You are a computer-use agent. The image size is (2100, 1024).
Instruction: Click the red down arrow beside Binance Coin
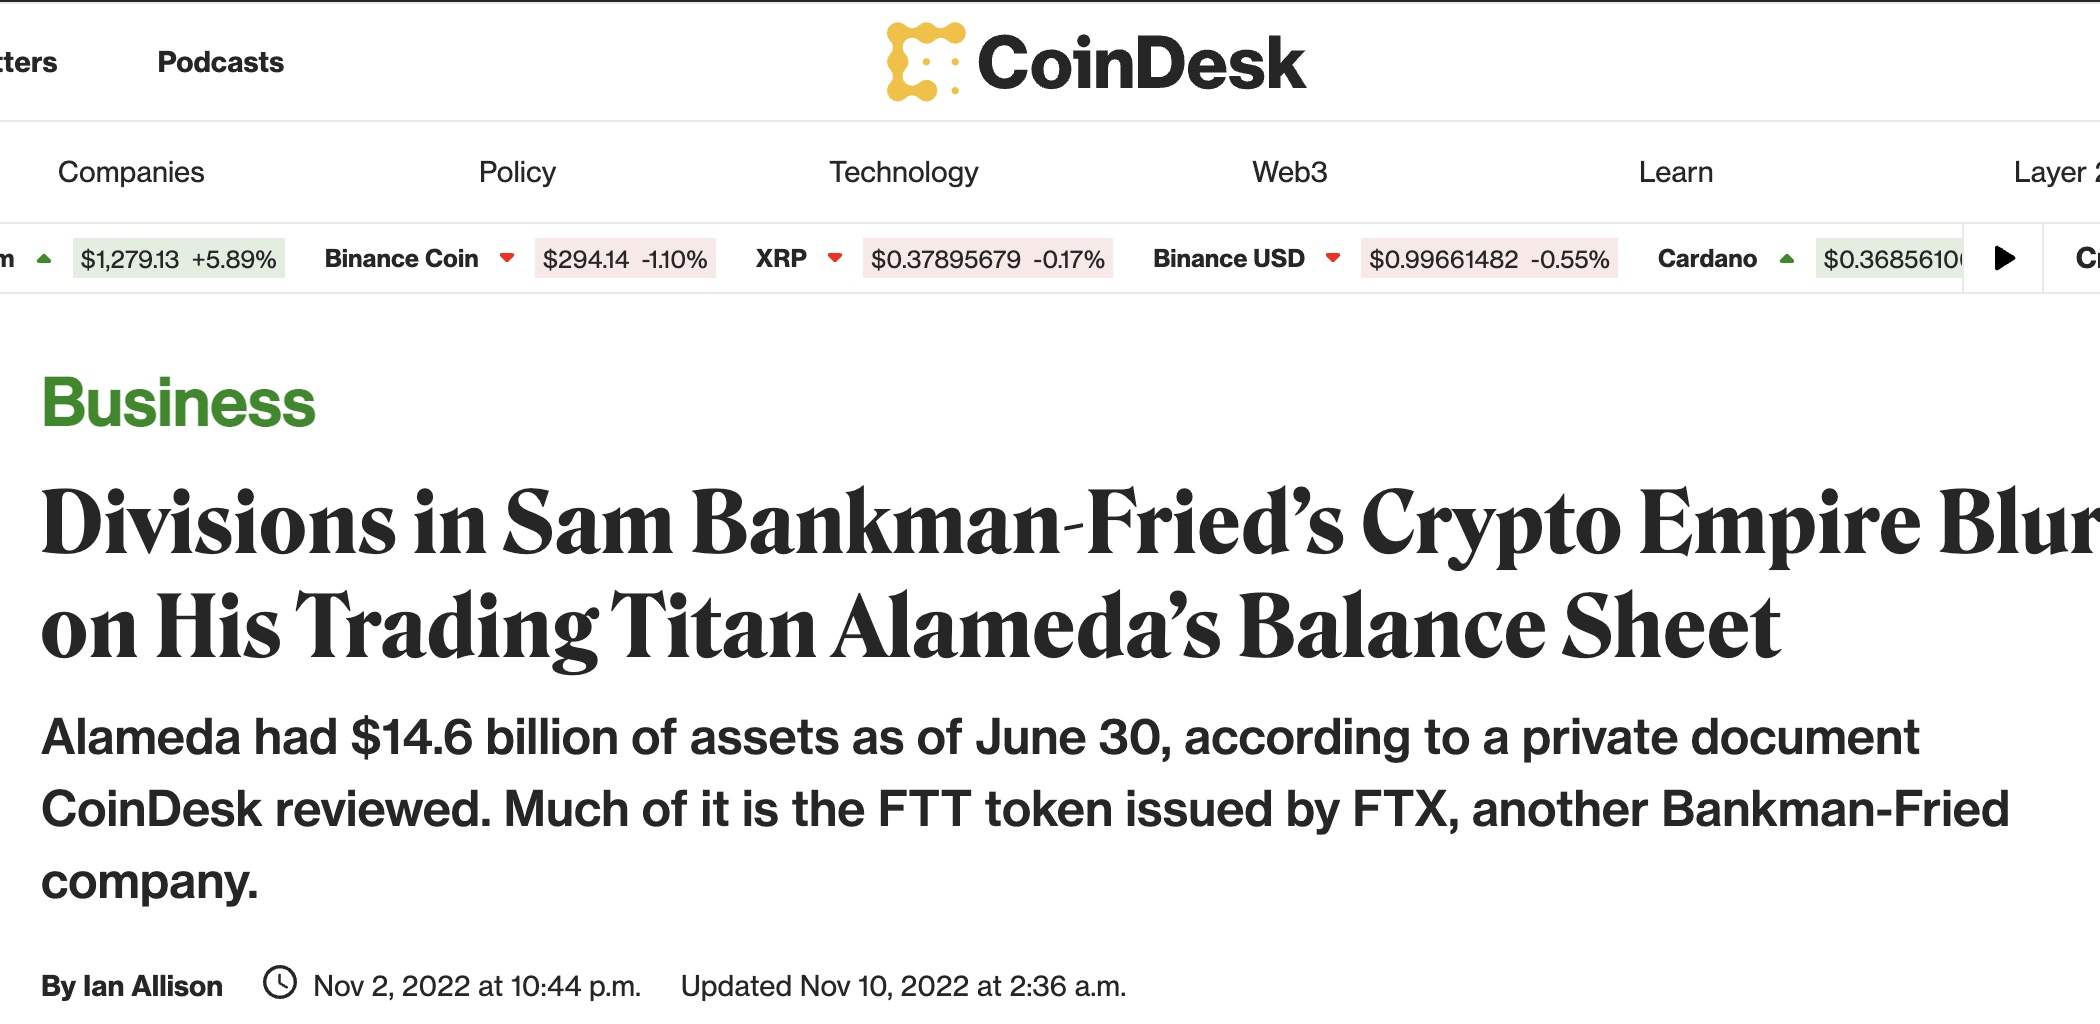(507, 258)
